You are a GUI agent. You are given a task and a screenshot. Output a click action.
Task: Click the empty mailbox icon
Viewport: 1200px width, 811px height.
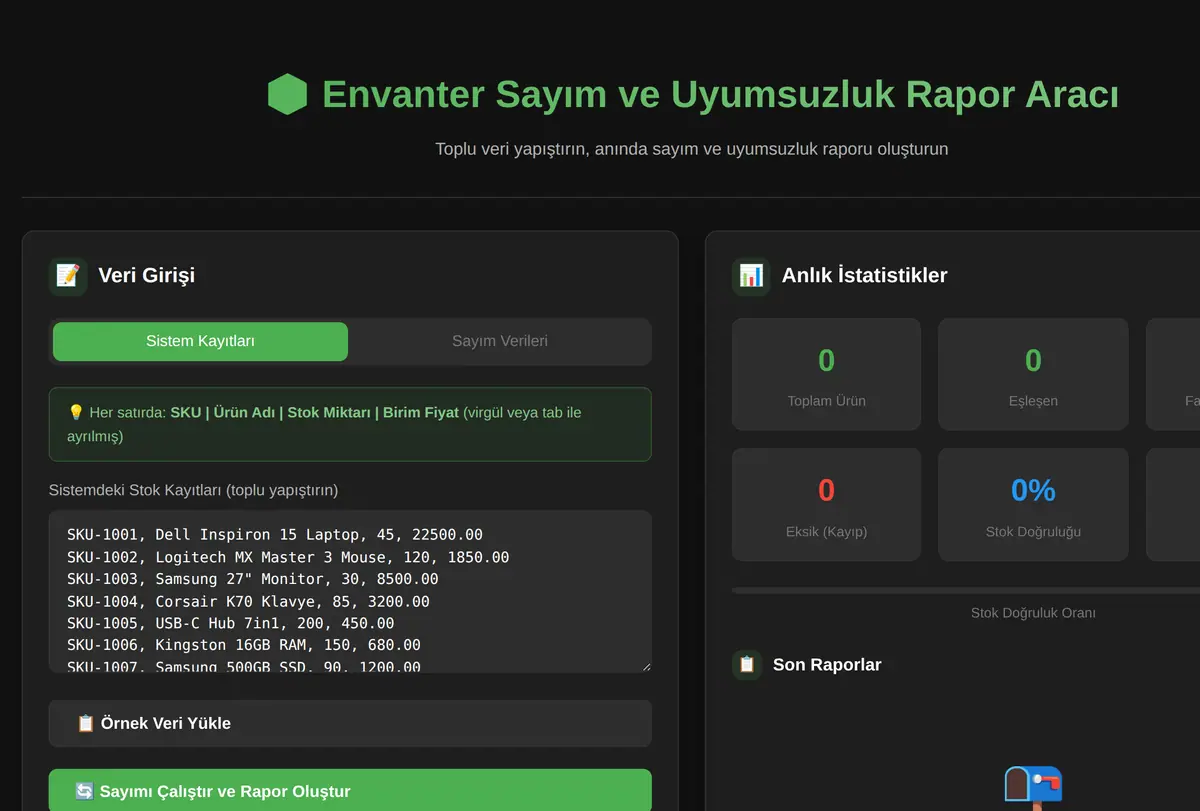coord(1033,788)
